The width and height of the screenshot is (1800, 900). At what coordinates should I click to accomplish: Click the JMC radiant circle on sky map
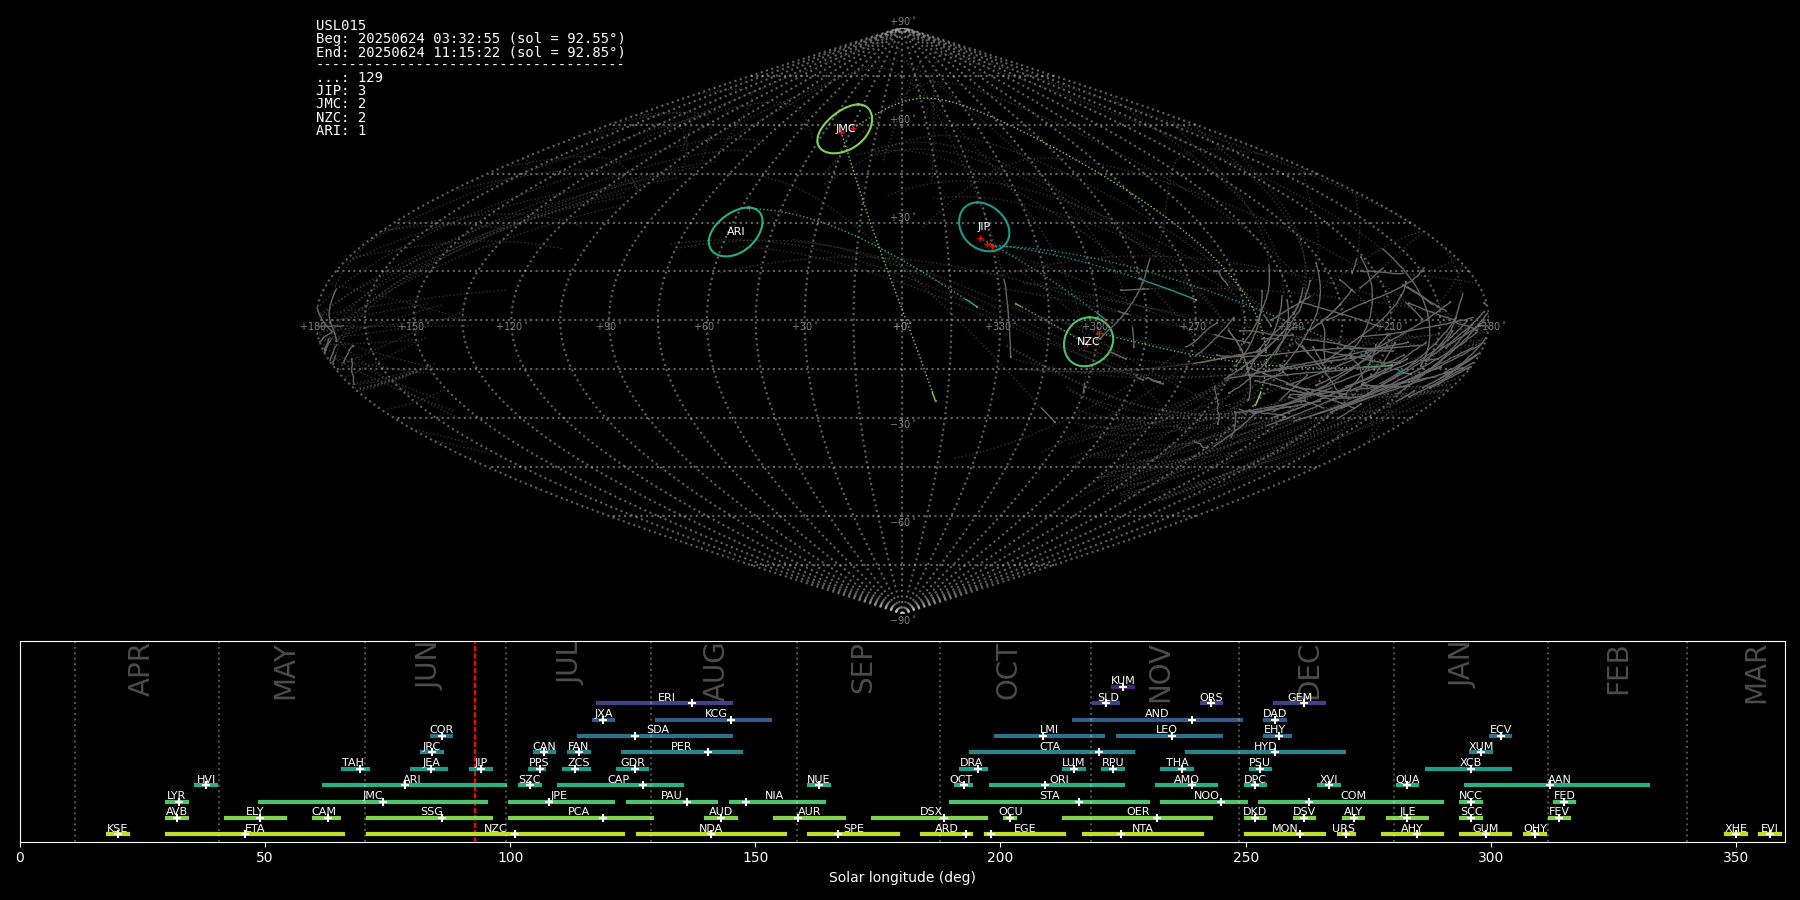845,129
